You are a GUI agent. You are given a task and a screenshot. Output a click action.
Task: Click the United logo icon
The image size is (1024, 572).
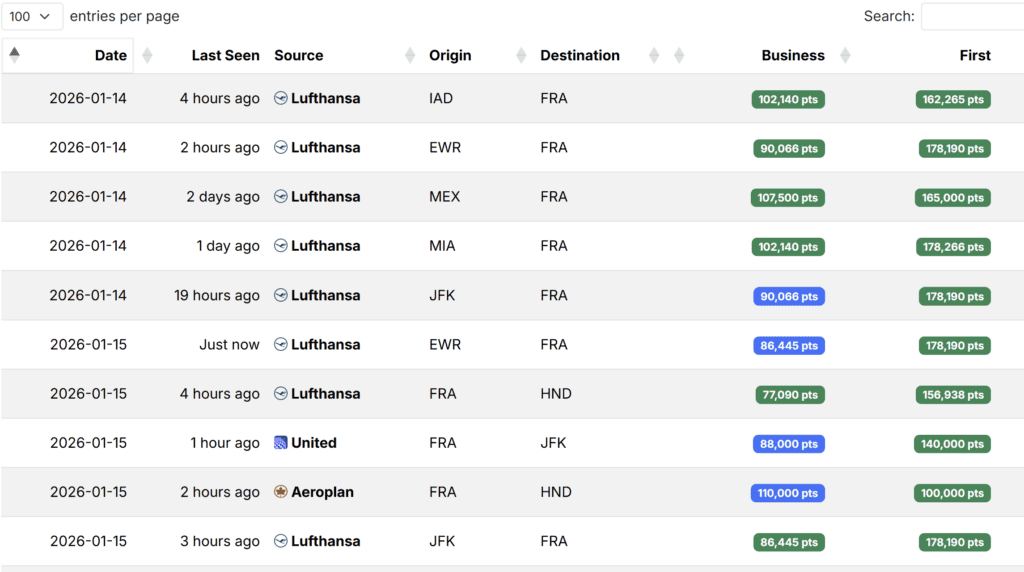[x=281, y=443]
